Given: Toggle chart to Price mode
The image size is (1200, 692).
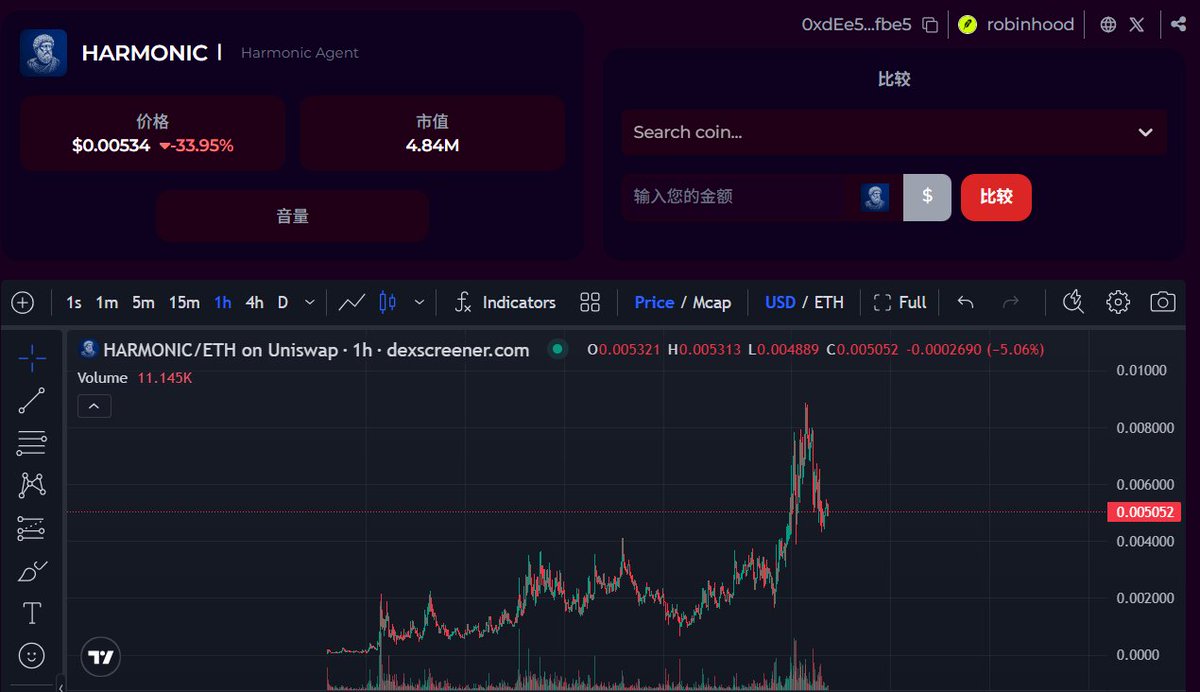Looking at the screenshot, I should 654,303.
